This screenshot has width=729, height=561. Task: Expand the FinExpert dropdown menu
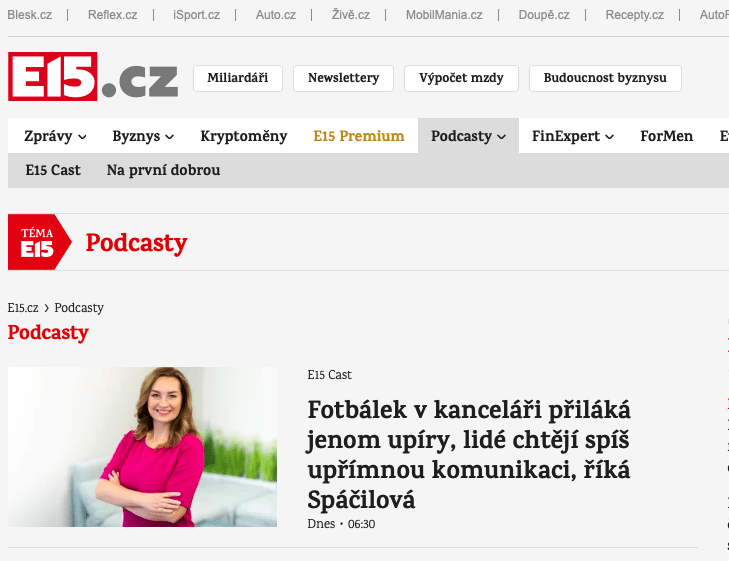[x=573, y=136]
